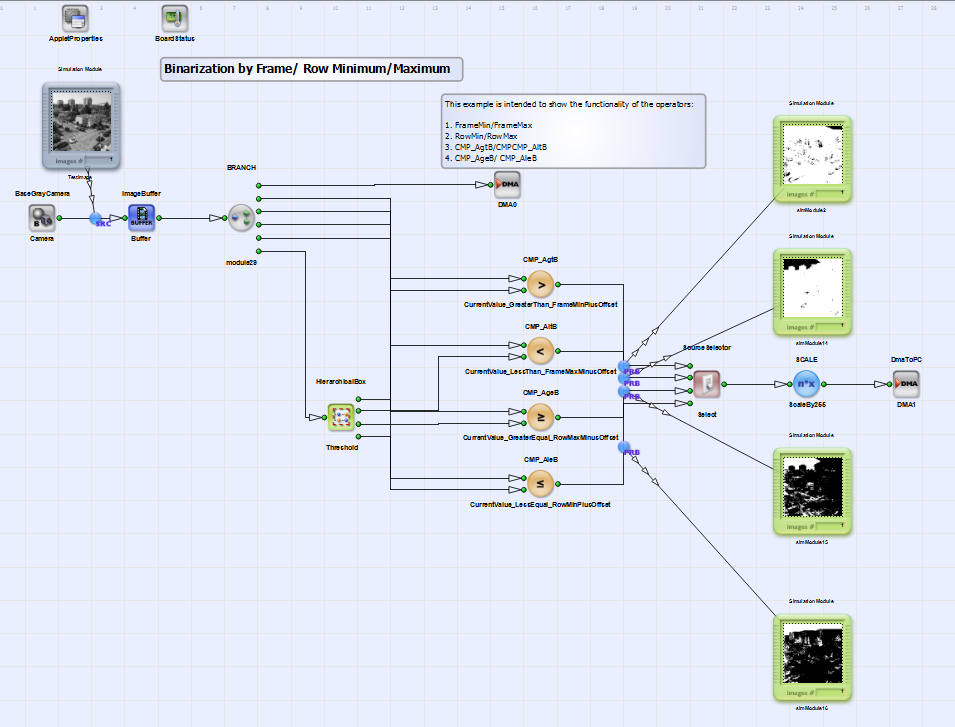Select the SCALE ScaleBy255 operator
Viewport: 955px width, 727px height.
click(x=806, y=384)
